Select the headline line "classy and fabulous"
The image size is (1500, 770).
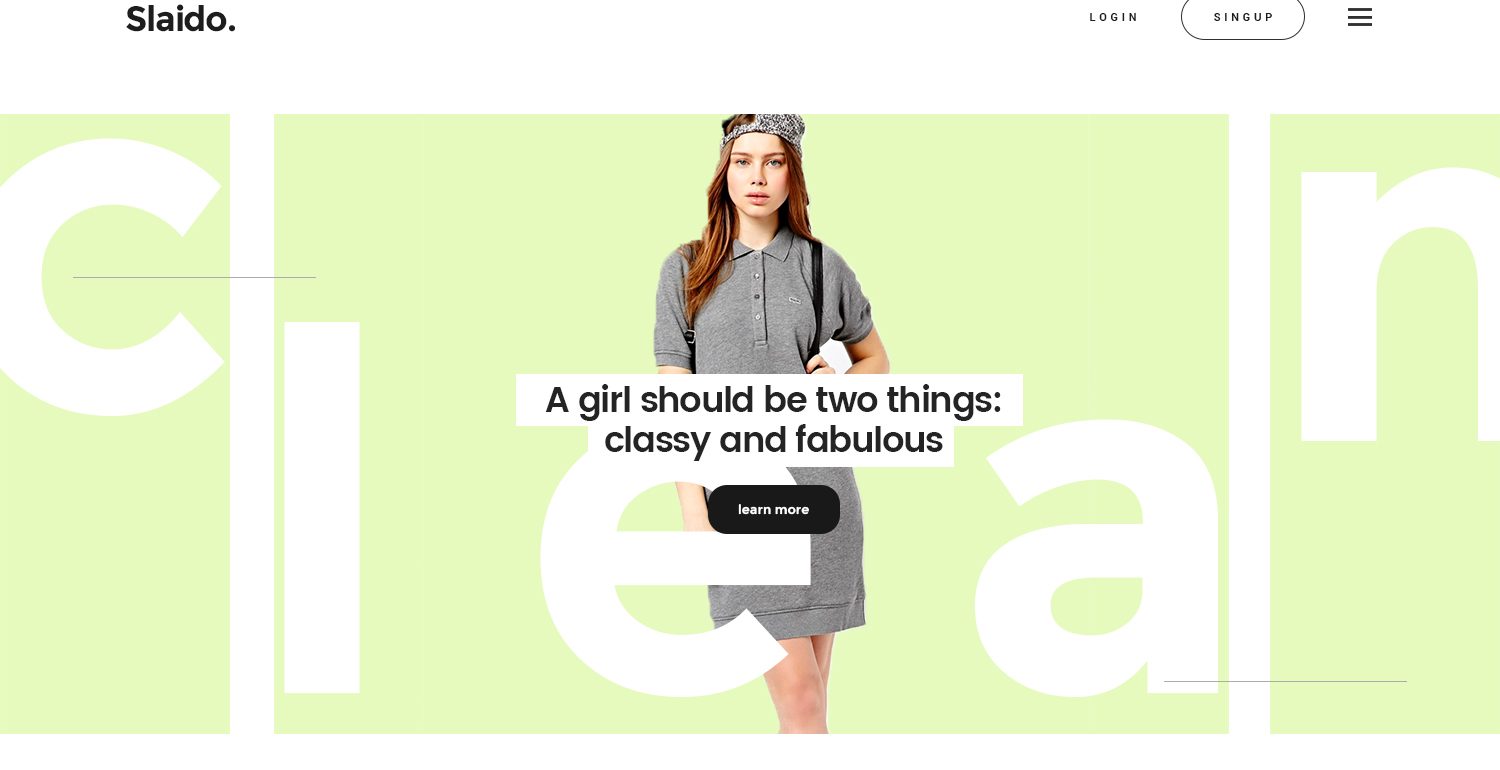(773, 440)
